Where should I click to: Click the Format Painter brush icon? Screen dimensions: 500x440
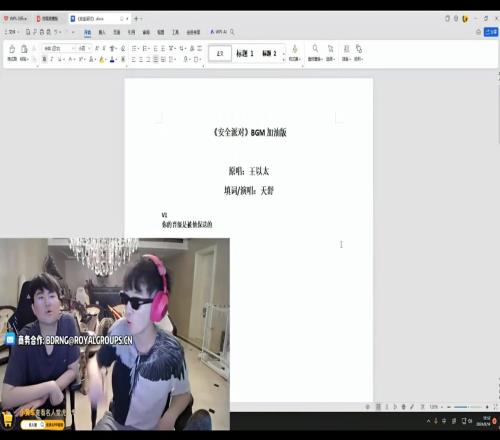click(12, 49)
